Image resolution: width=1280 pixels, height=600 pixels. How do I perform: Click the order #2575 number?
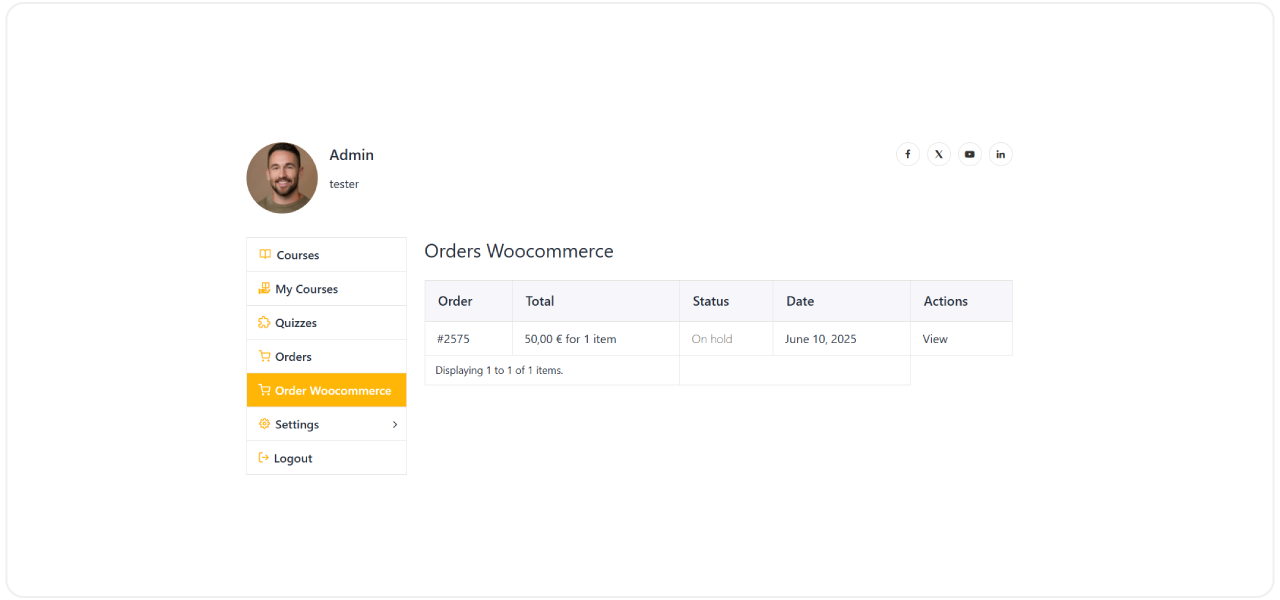[x=453, y=339]
